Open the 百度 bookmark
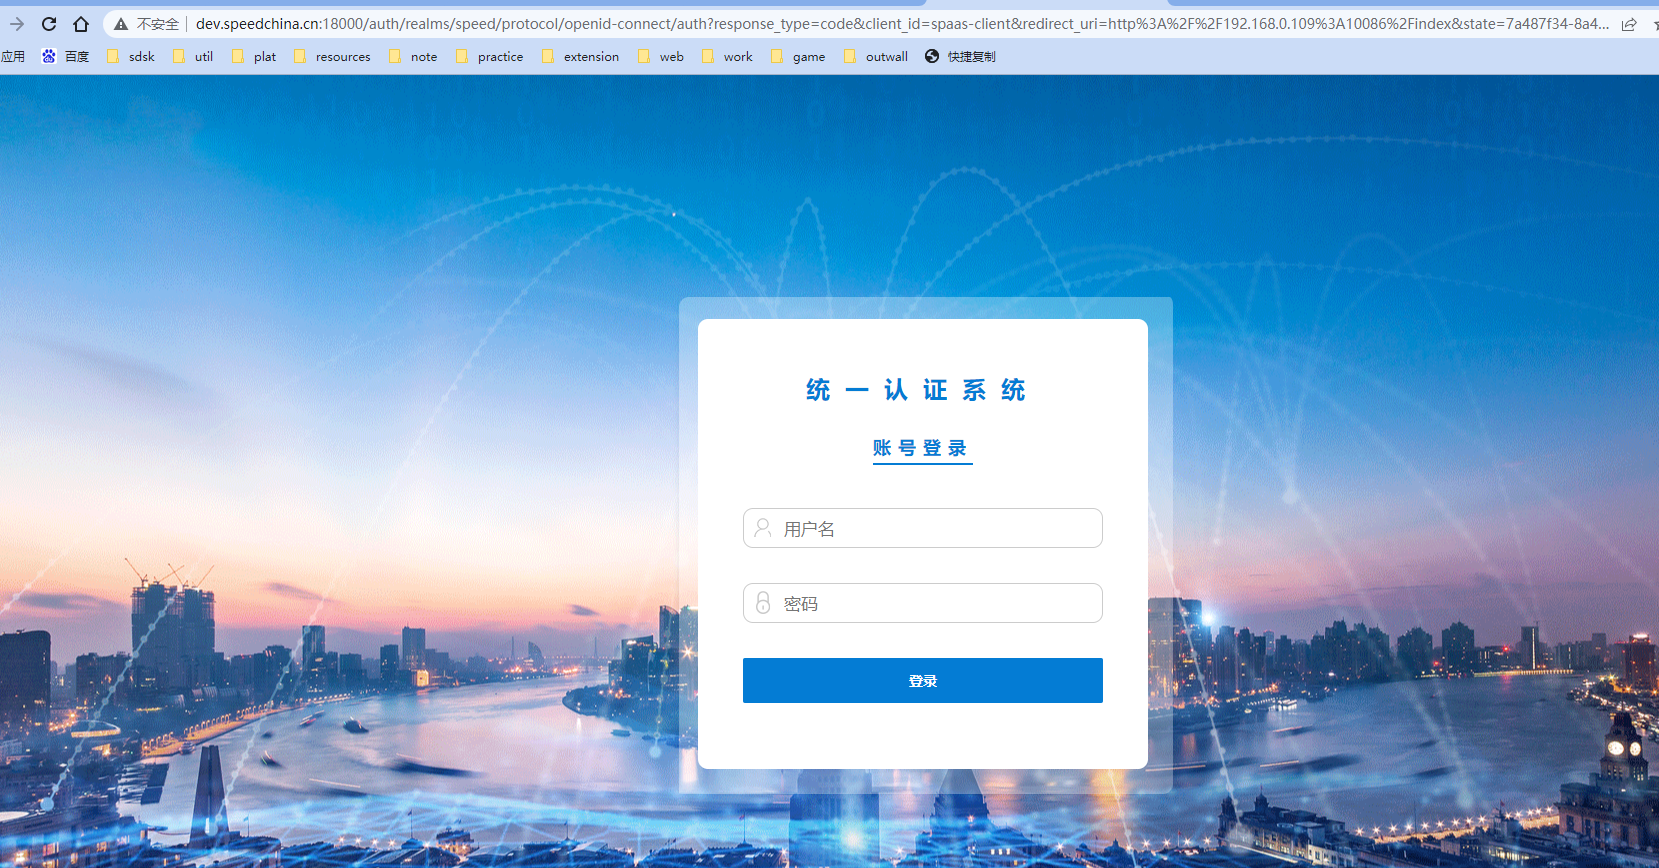Screen dimensions: 1659x868 (x=66, y=57)
